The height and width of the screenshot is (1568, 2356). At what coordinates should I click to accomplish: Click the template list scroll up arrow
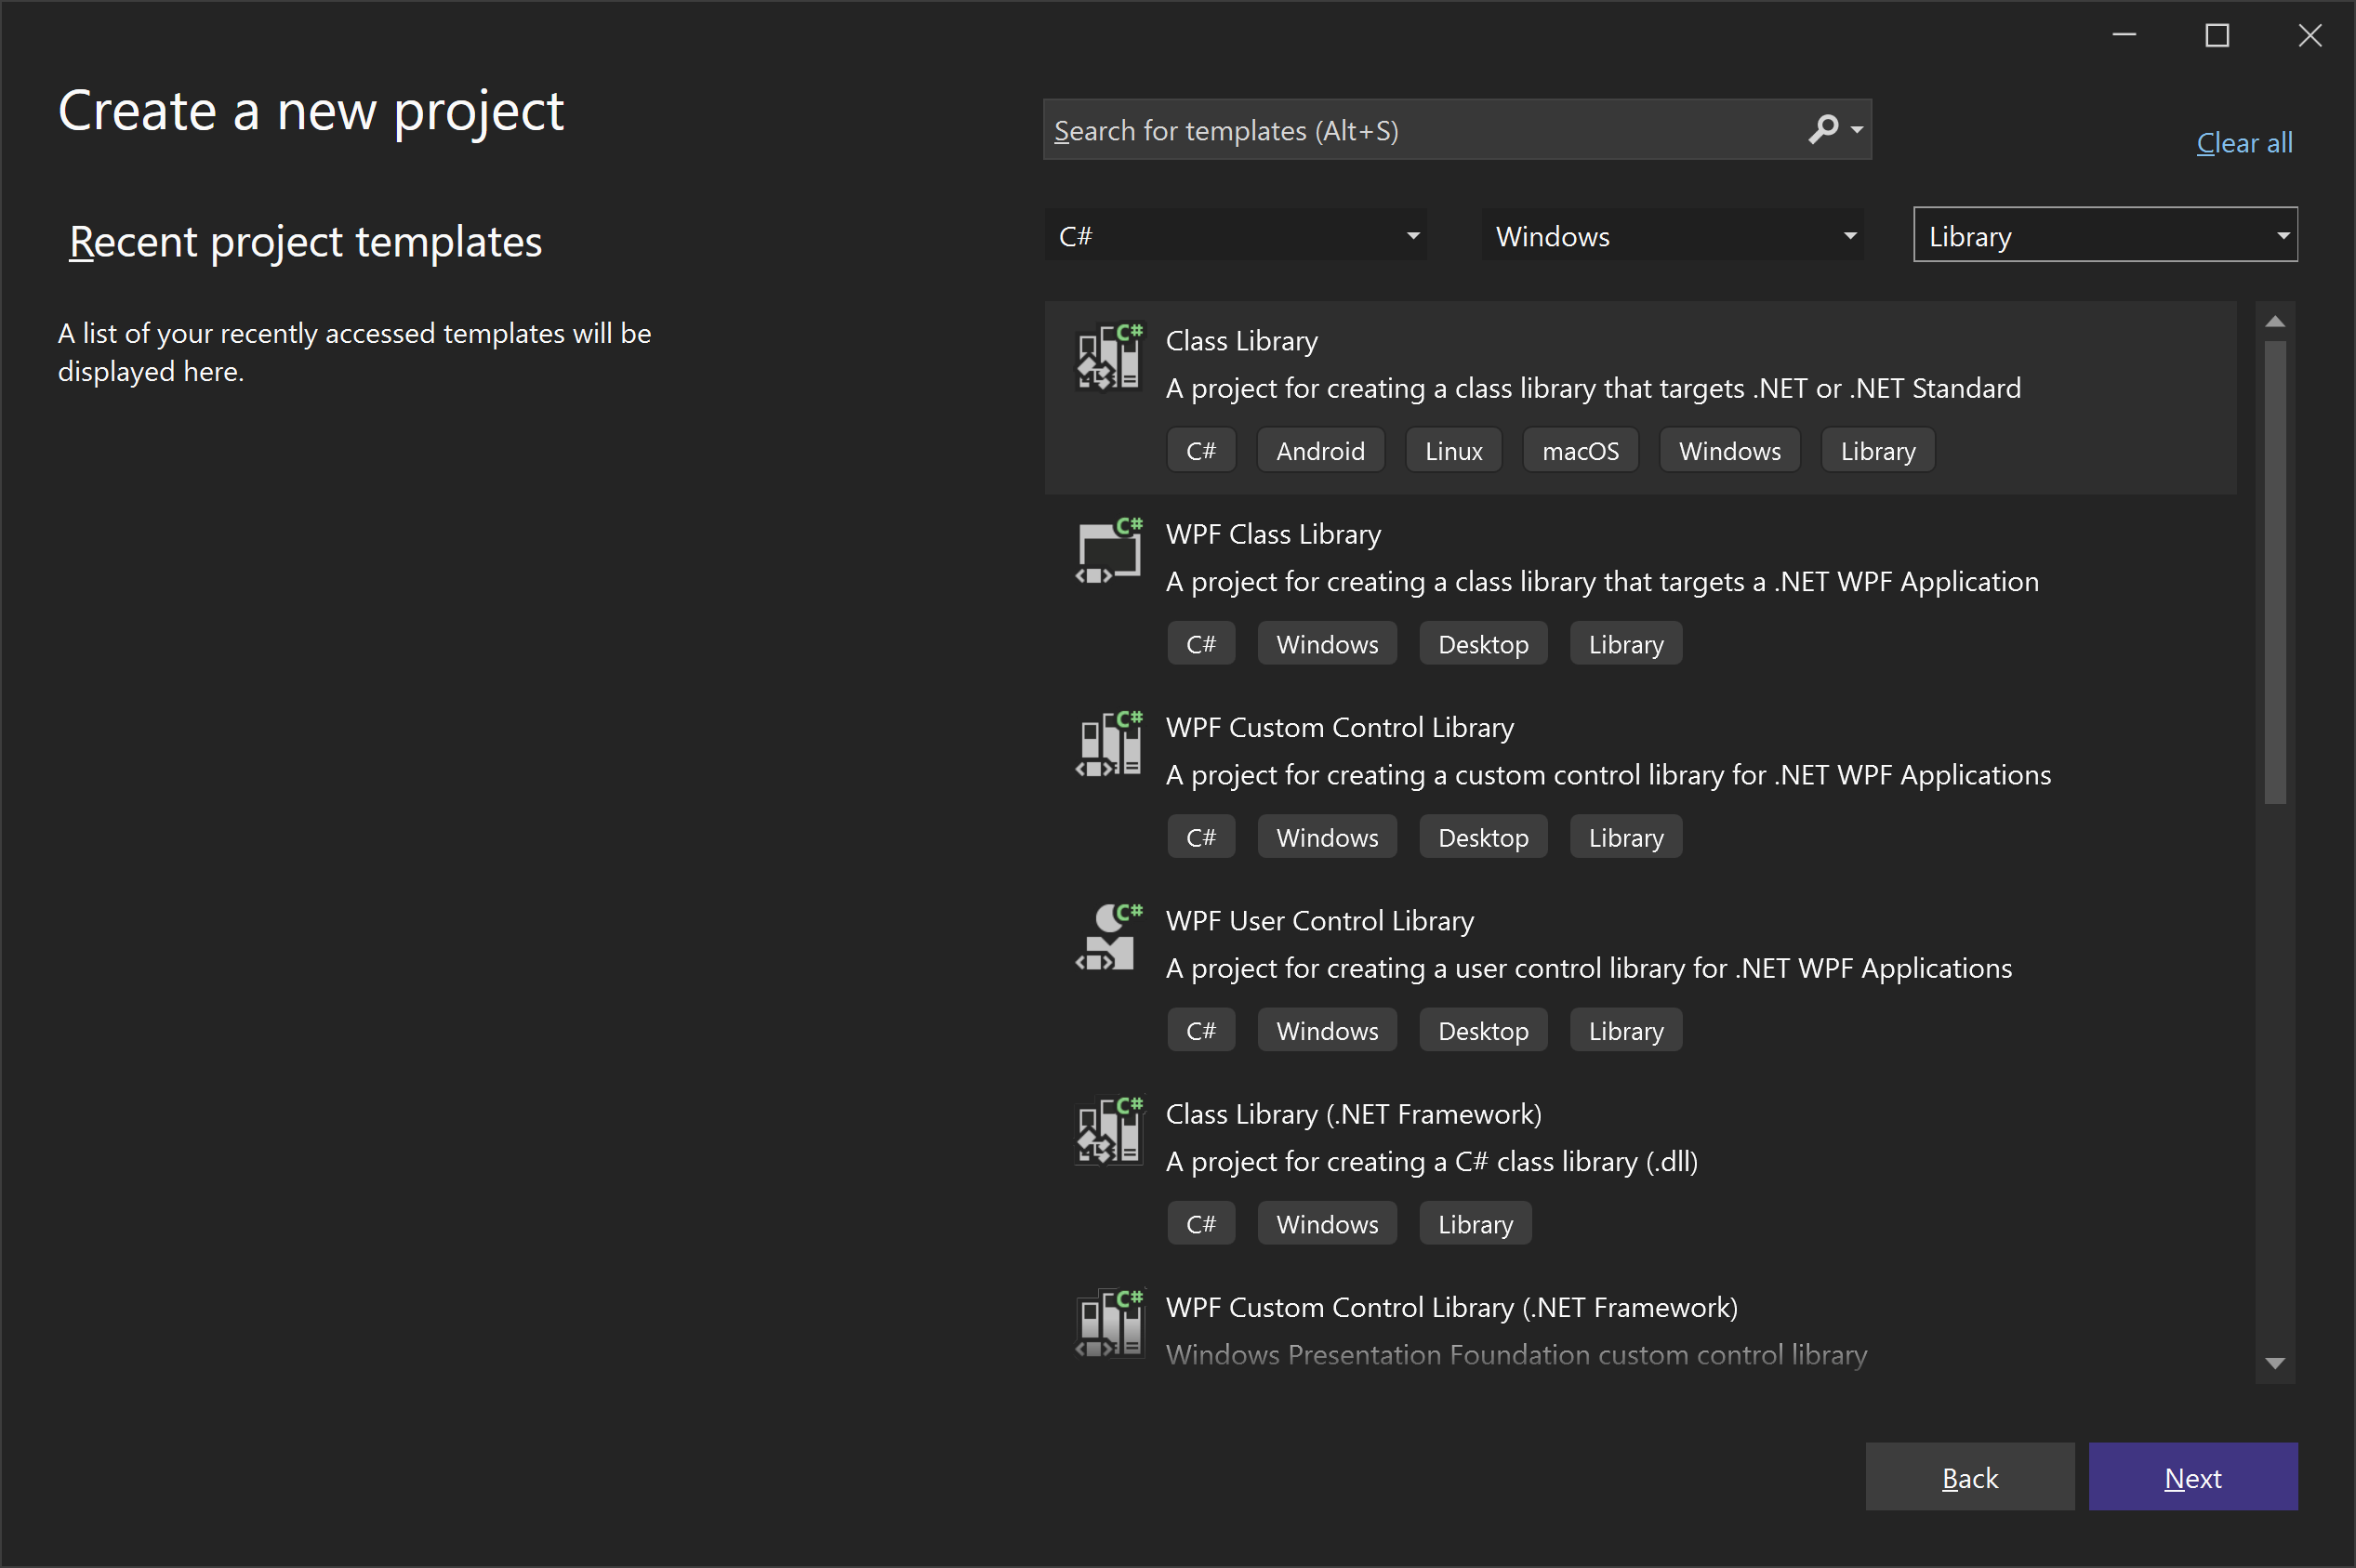[2275, 321]
